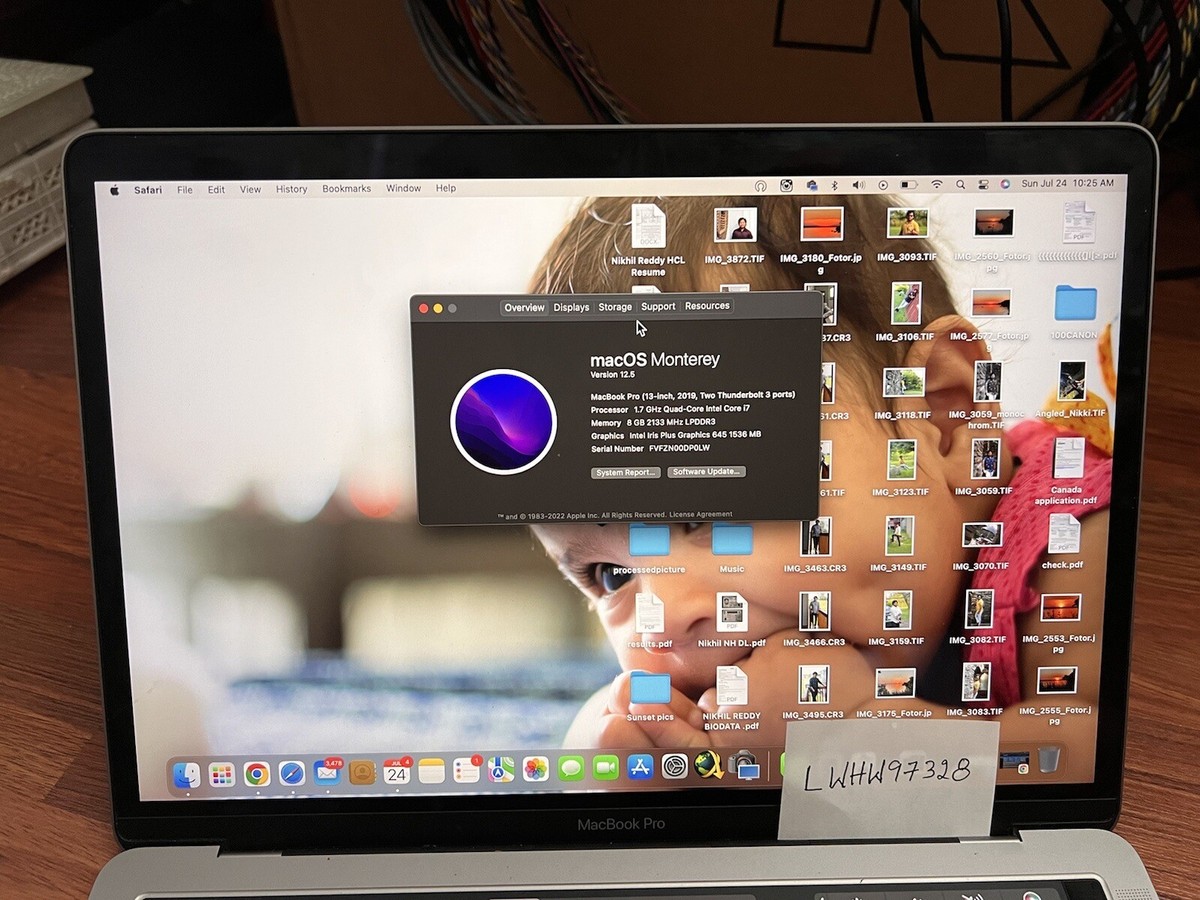Open Spotlight search magnifier in menu bar

(x=960, y=184)
